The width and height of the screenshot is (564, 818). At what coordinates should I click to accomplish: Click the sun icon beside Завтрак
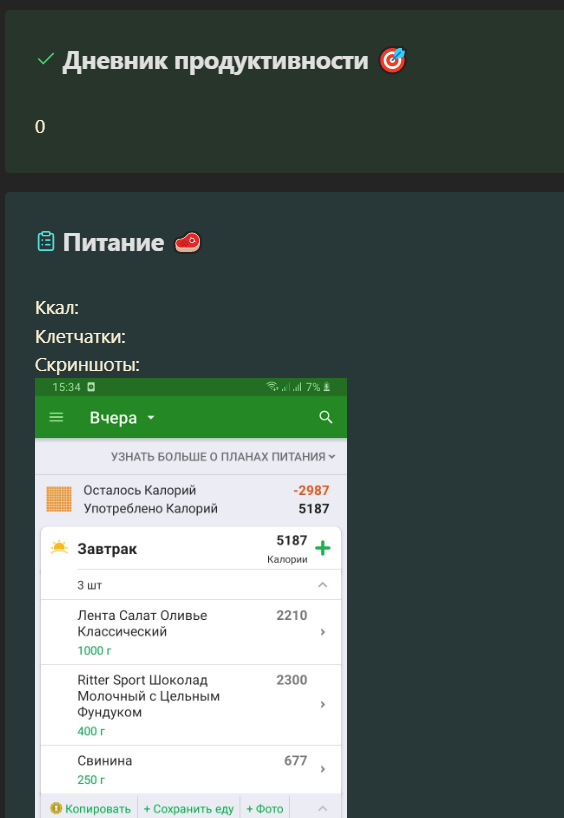pos(59,548)
